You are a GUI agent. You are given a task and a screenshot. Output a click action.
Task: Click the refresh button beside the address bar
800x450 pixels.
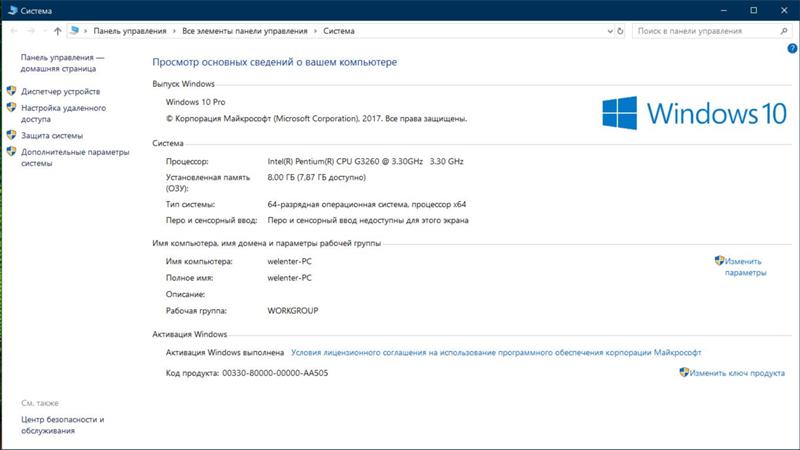tap(618, 31)
